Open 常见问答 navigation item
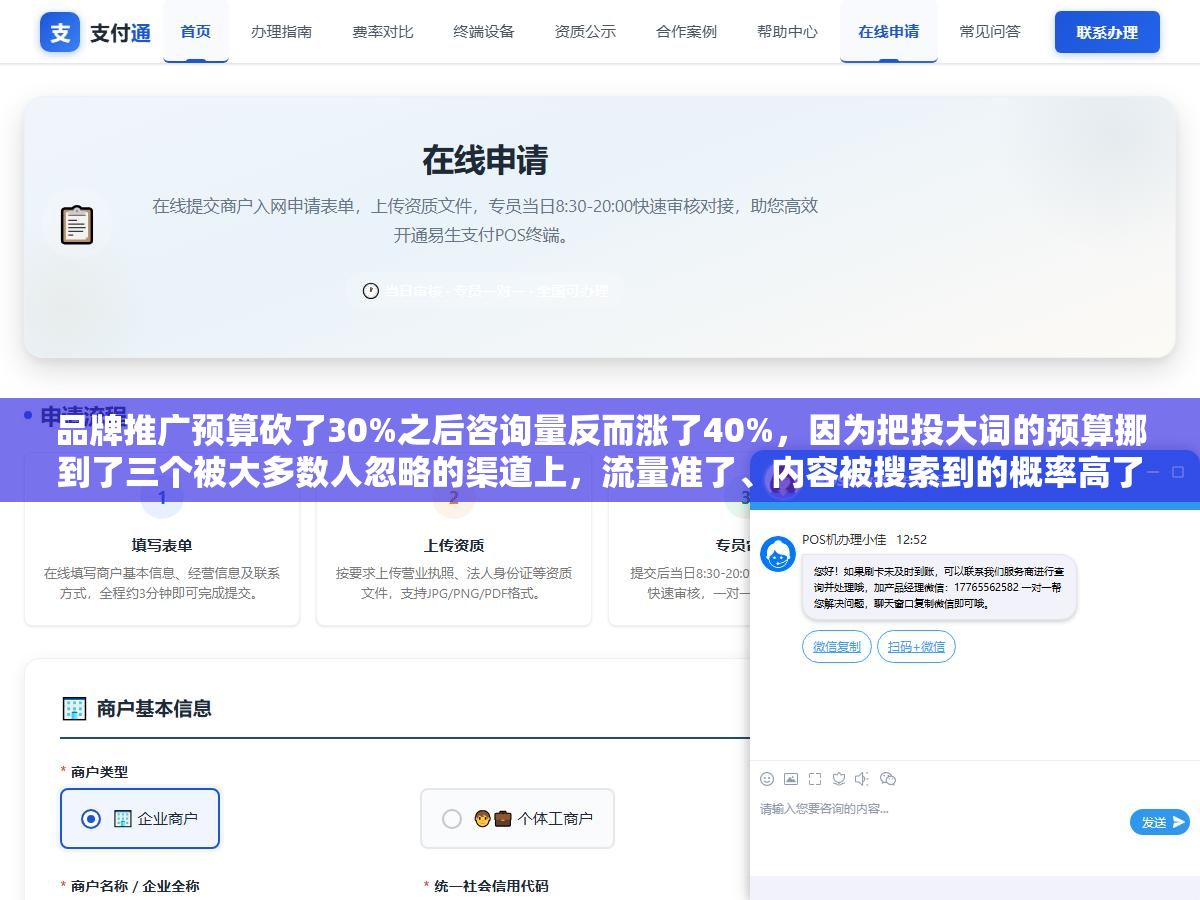This screenshot has height=900, width=1200. click(x=990, y=31)
